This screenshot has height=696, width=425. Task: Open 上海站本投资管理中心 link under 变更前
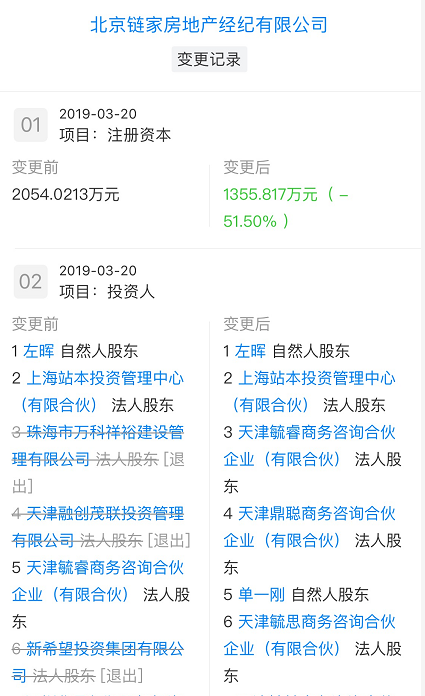tap(99, 391)
